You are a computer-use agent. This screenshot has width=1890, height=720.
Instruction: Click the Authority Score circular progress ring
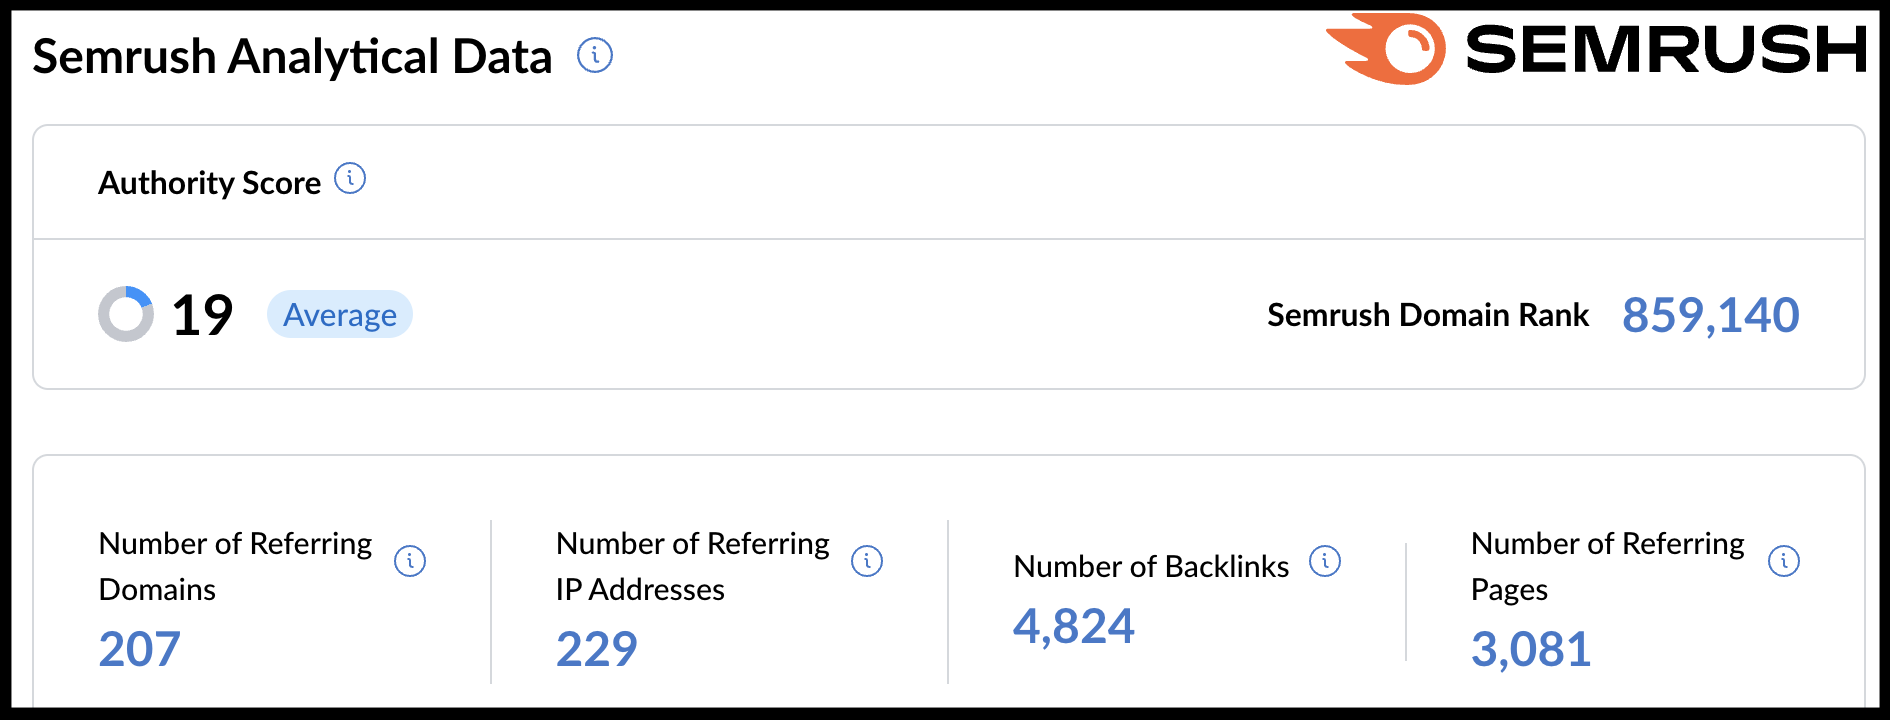pyautogui.click(x=126, y=314)
